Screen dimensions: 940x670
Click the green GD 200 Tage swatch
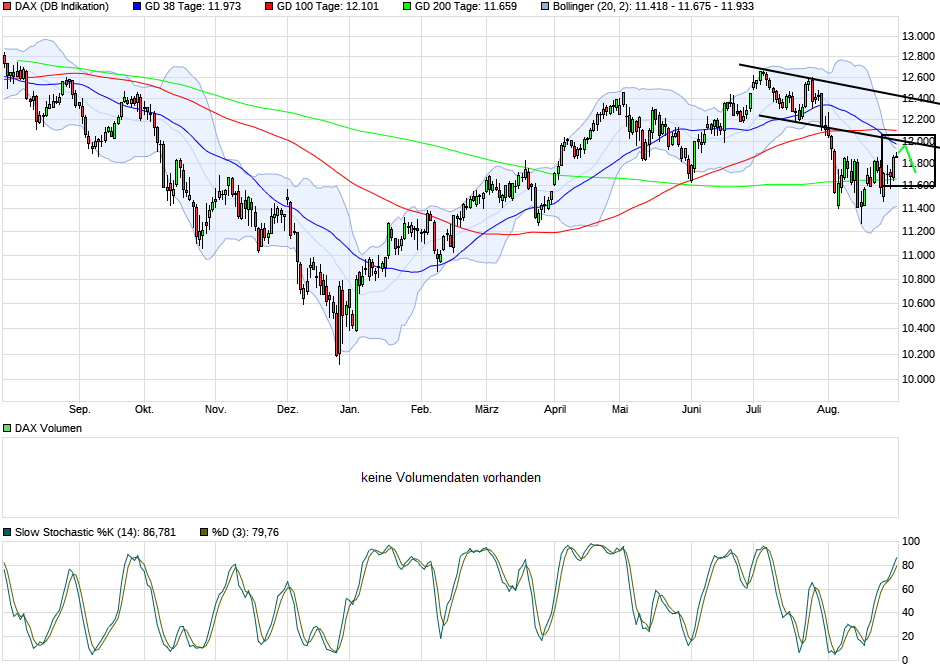click(x=407, y=7)
